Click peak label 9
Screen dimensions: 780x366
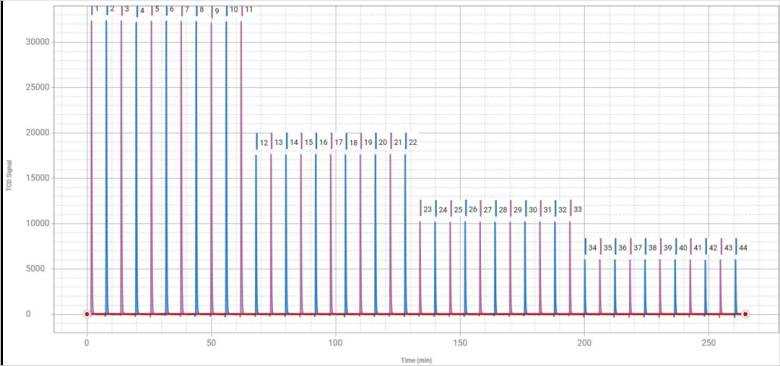216,10
